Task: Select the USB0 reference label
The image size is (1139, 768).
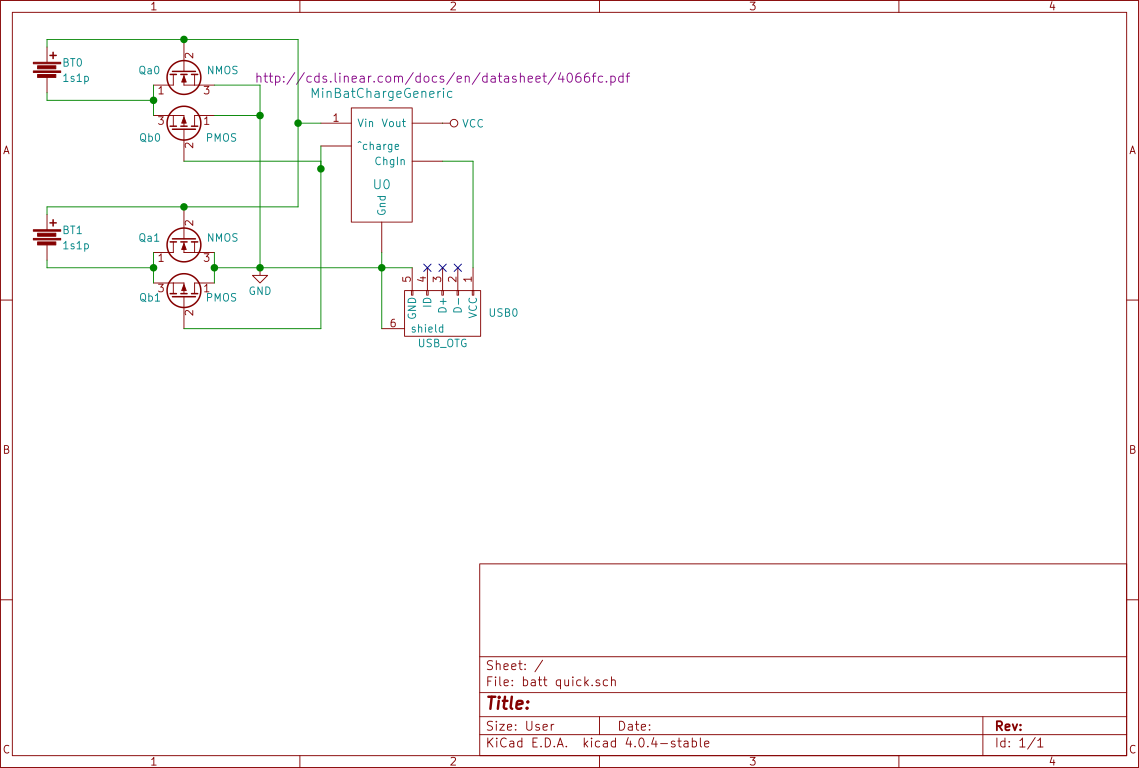Action: (503, 313)
